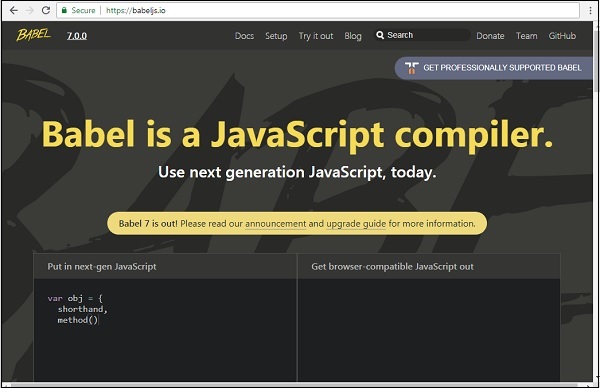
Task: Open the upgrade guide link
Action: 356,223
